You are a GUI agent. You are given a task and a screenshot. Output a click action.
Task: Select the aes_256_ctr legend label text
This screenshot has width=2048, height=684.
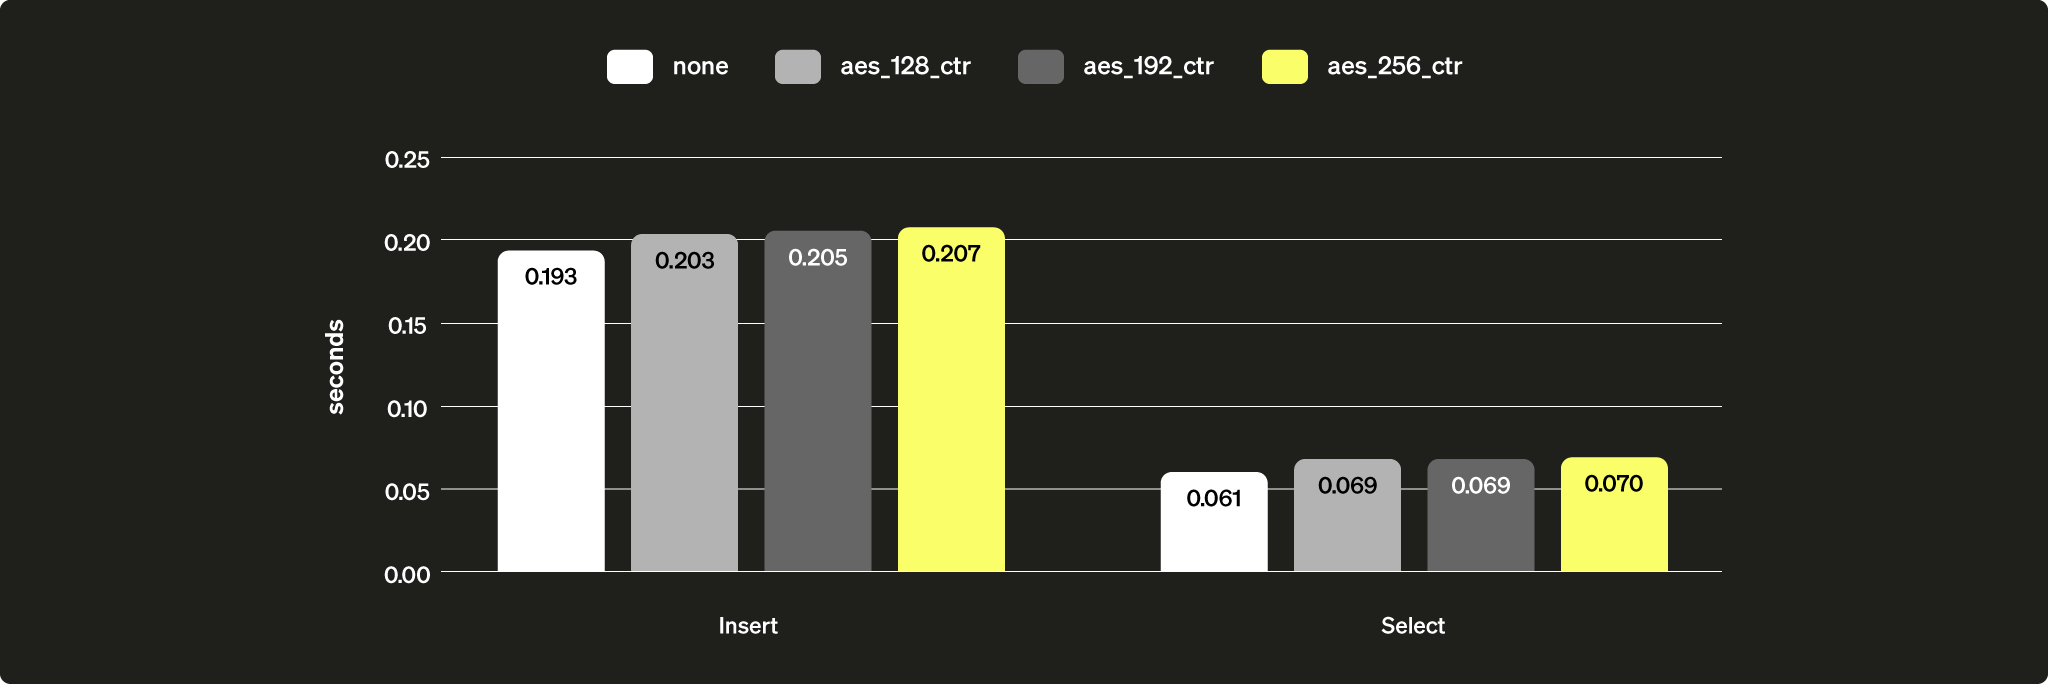(1394, 67)
